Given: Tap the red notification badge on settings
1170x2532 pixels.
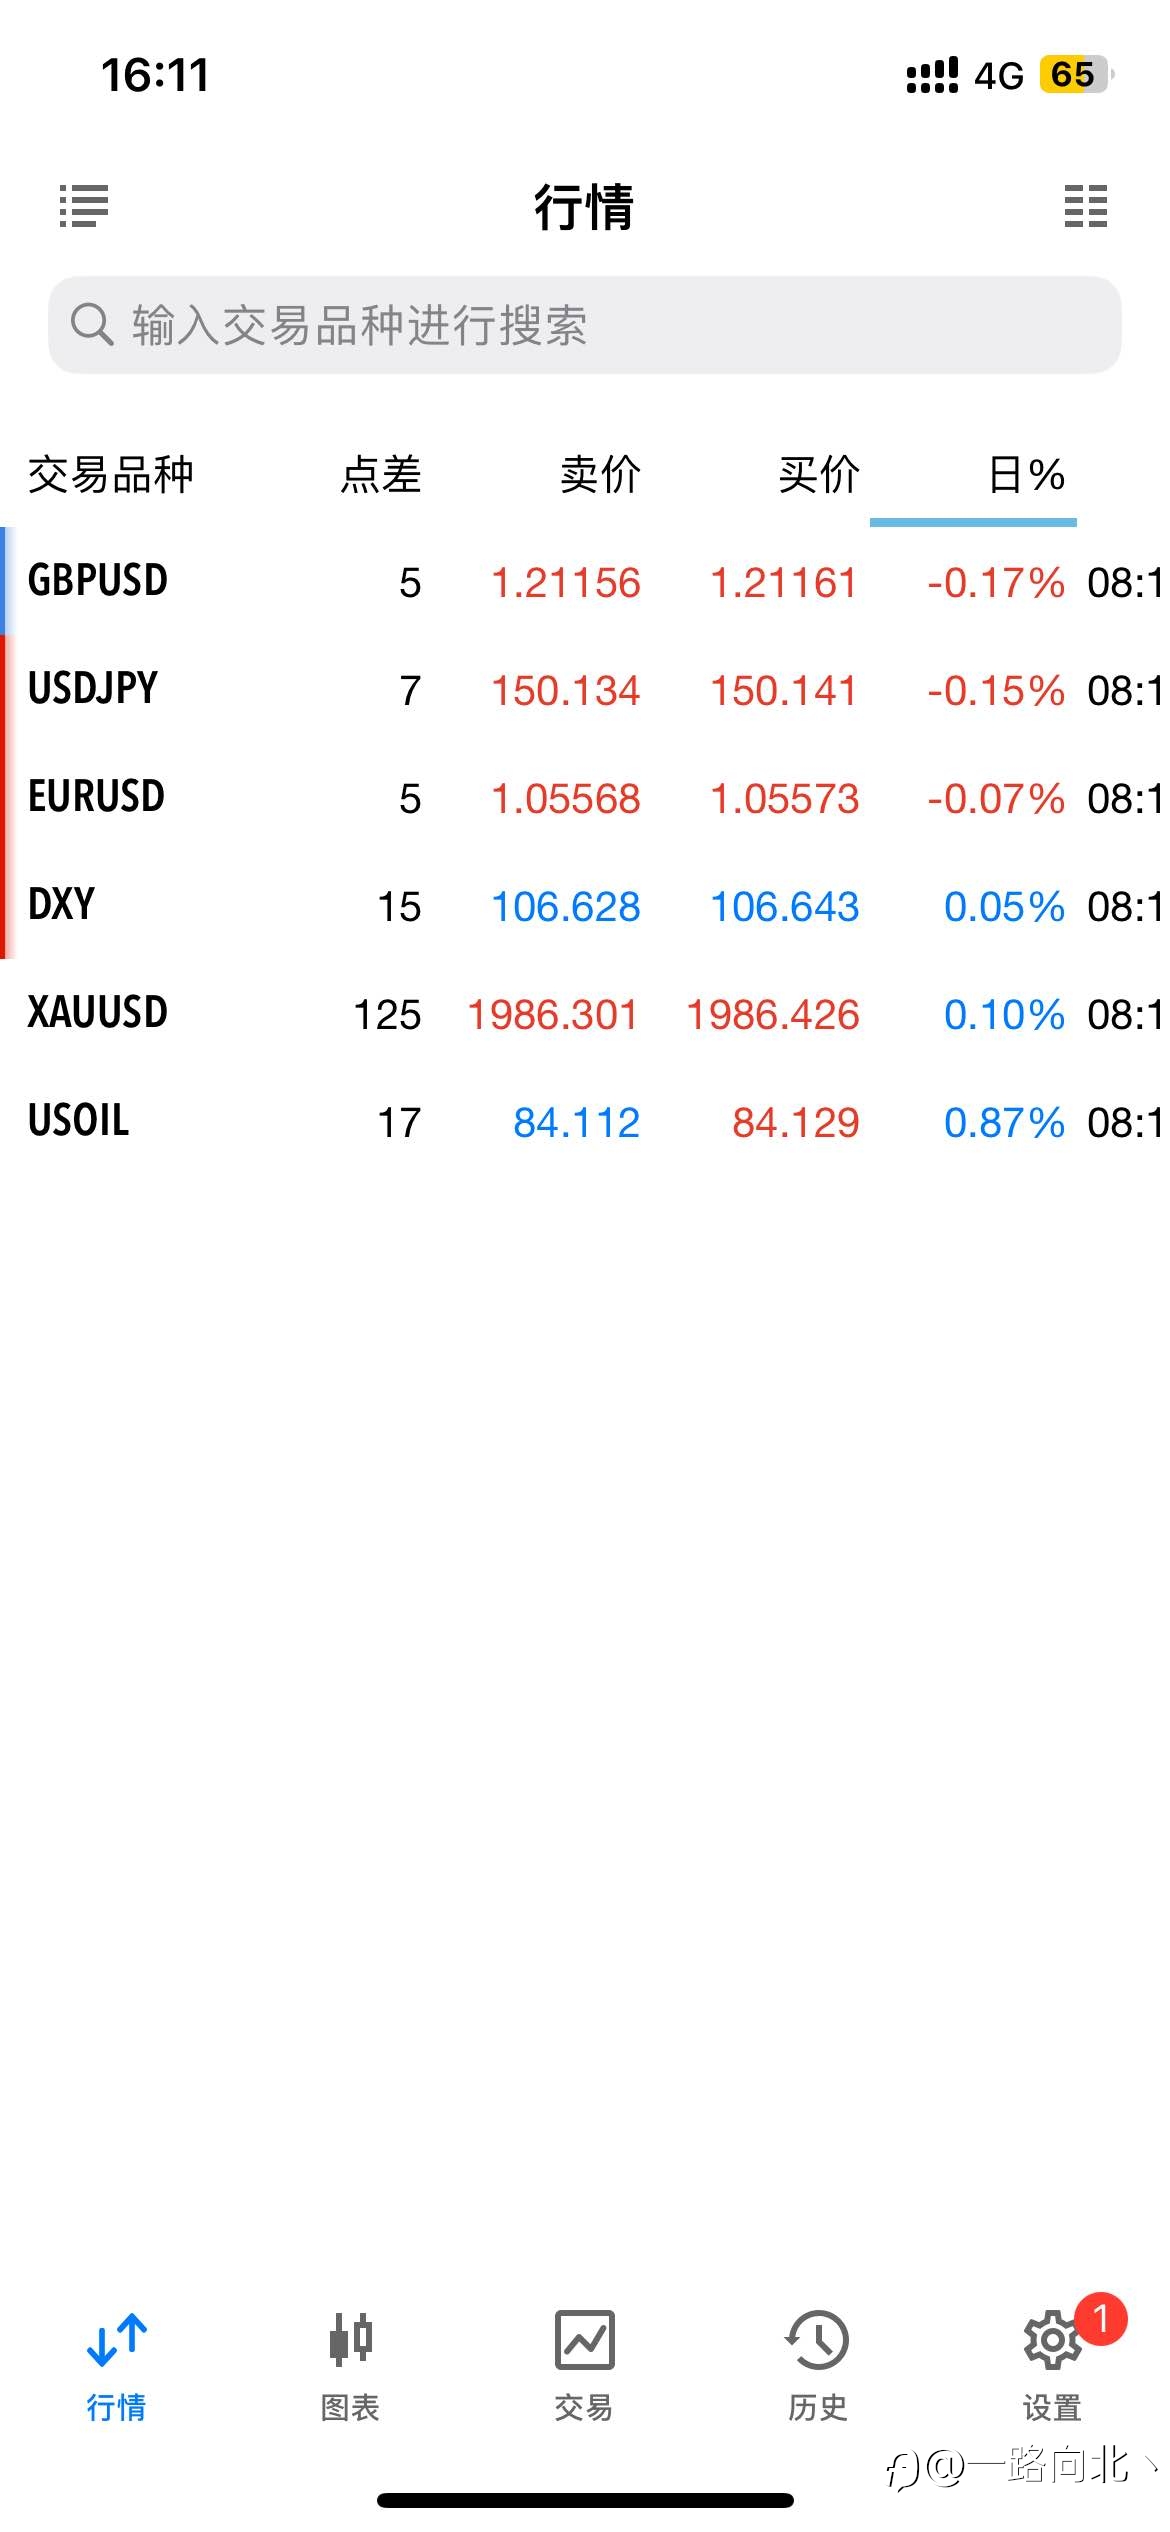Looking at the screenshot, I should (1101, 2318).
